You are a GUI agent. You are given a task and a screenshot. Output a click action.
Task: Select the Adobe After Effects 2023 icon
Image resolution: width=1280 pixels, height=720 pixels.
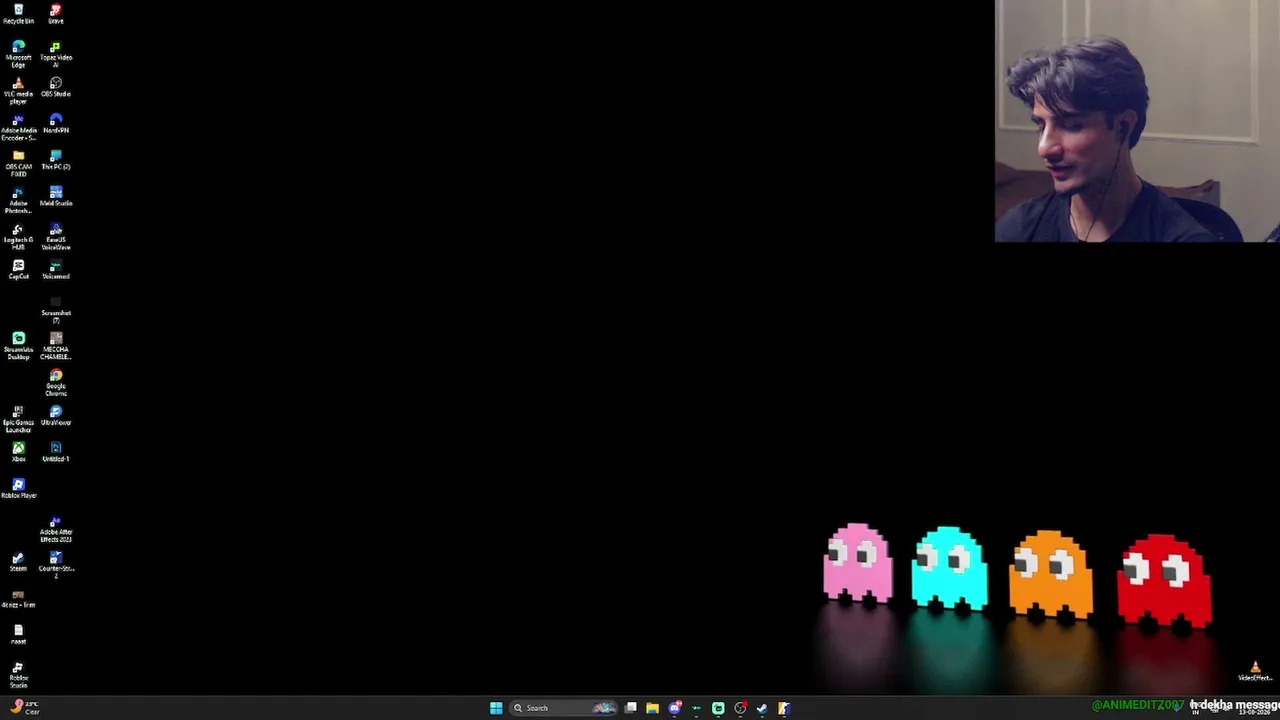click(x=56, y=529)
